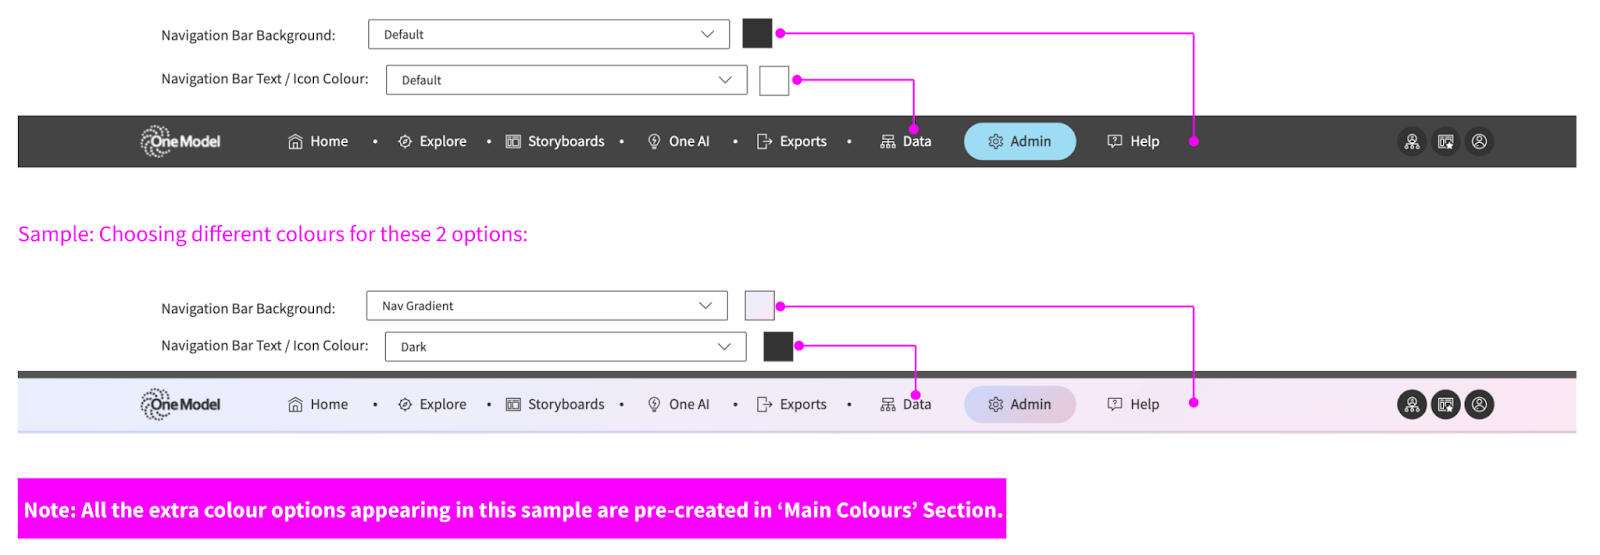Open Exports in the light gradient navigation bar
The image size is (1600, 555).
tap(792, 405)
